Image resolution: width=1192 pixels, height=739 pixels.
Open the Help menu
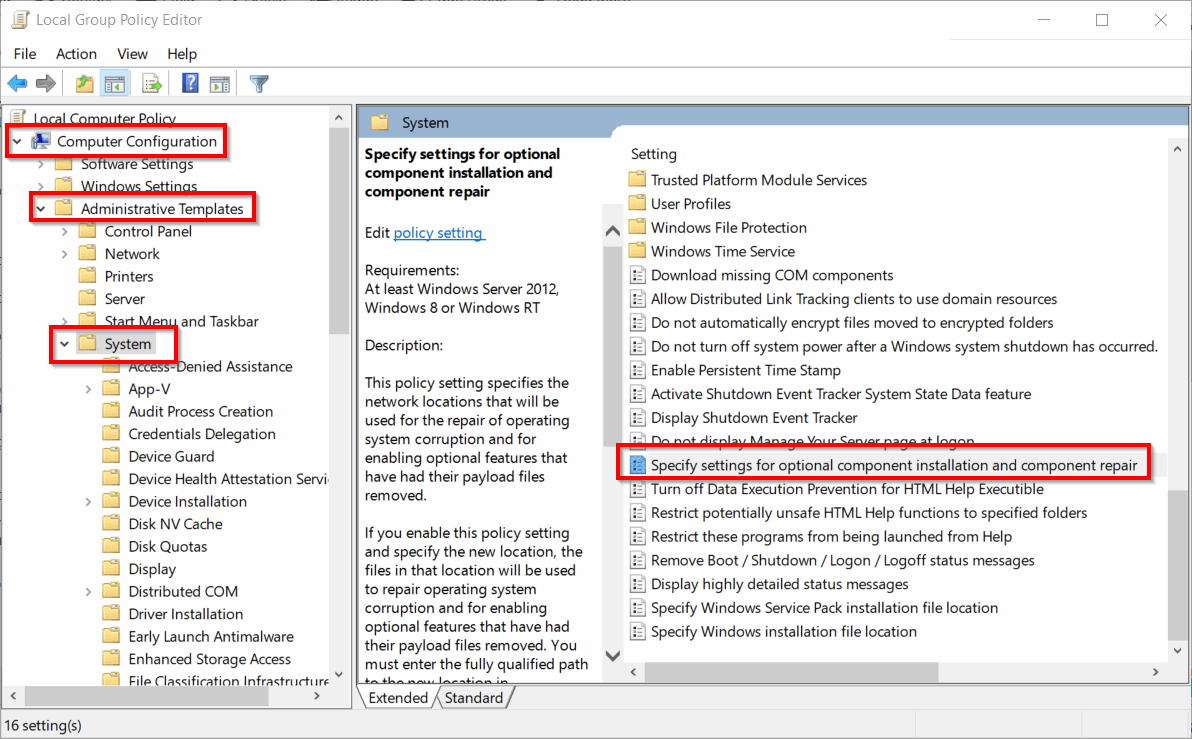[x=182, y=54]
